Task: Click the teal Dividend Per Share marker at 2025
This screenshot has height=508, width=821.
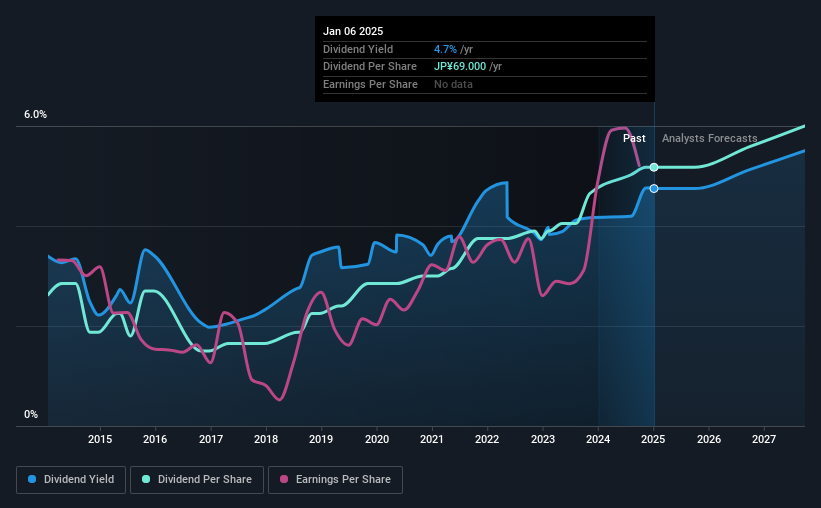Action: (x=654, y=167)
